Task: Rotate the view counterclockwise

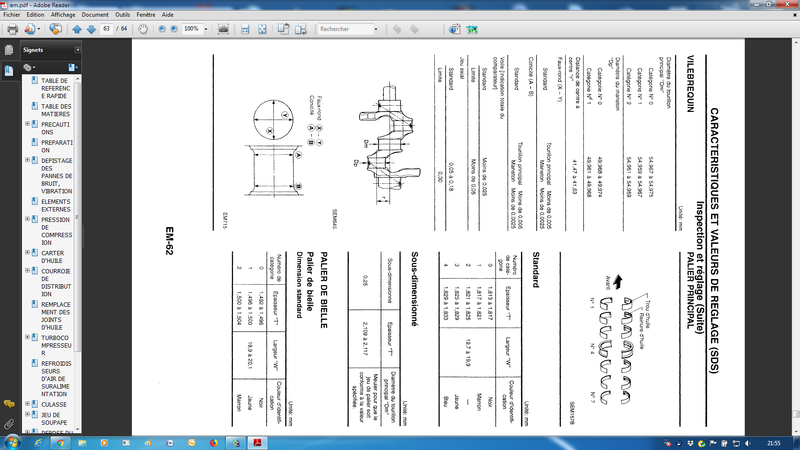Action: (283, 29)
